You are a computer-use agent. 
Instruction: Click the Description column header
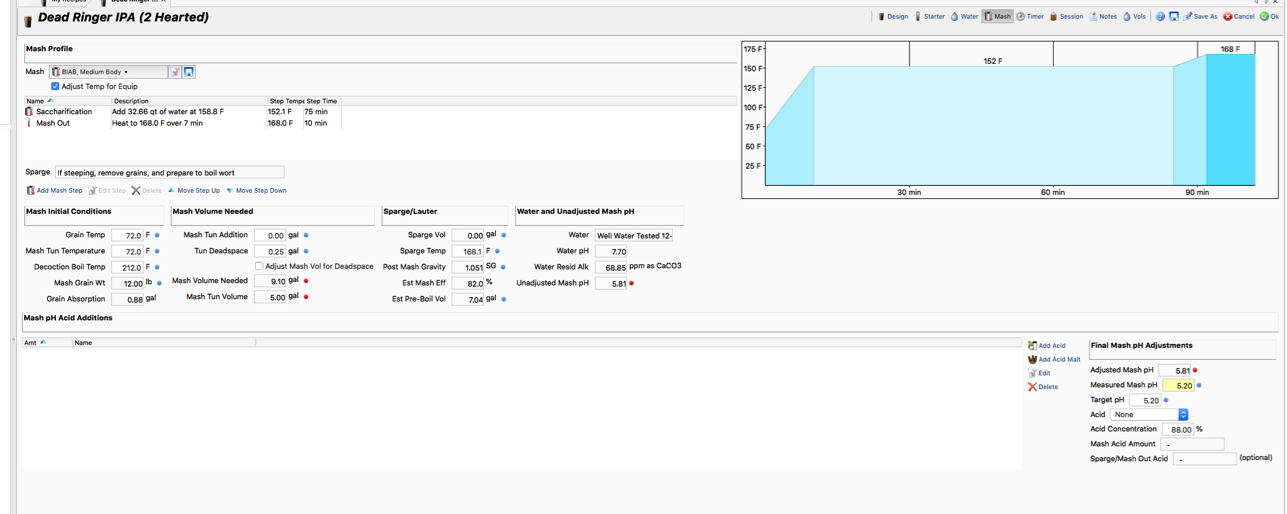pyautogui.click(x=189, y=101)
